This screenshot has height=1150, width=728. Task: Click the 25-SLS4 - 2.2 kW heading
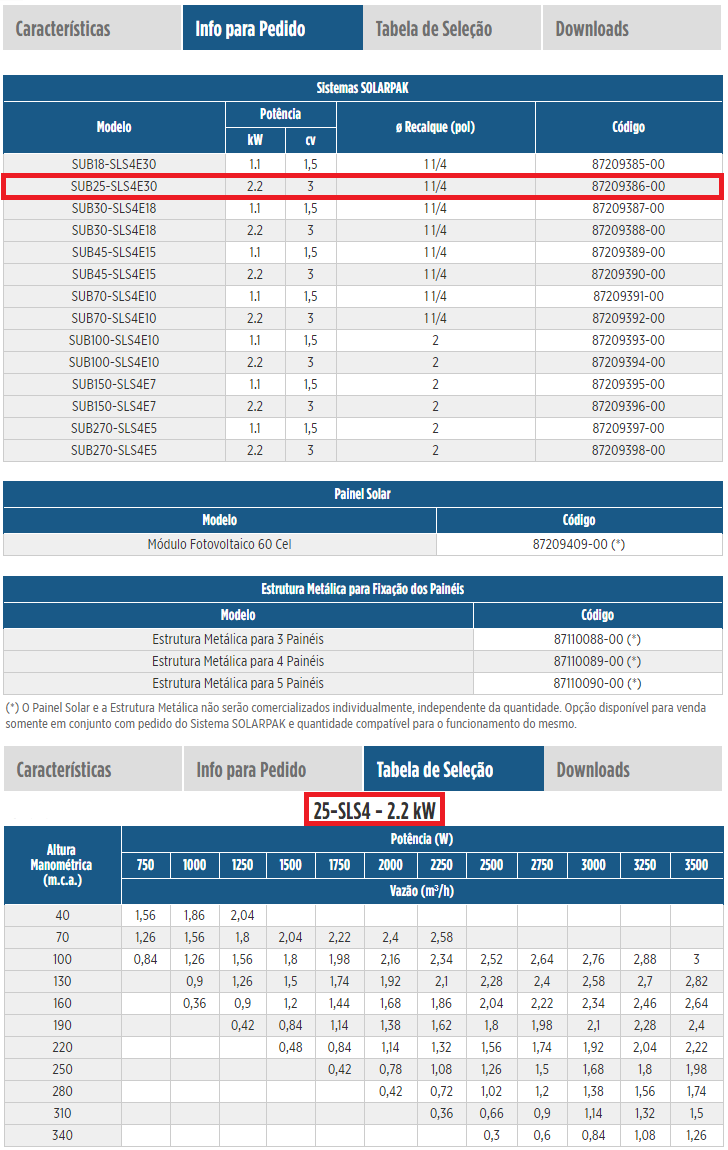point(374,810)
